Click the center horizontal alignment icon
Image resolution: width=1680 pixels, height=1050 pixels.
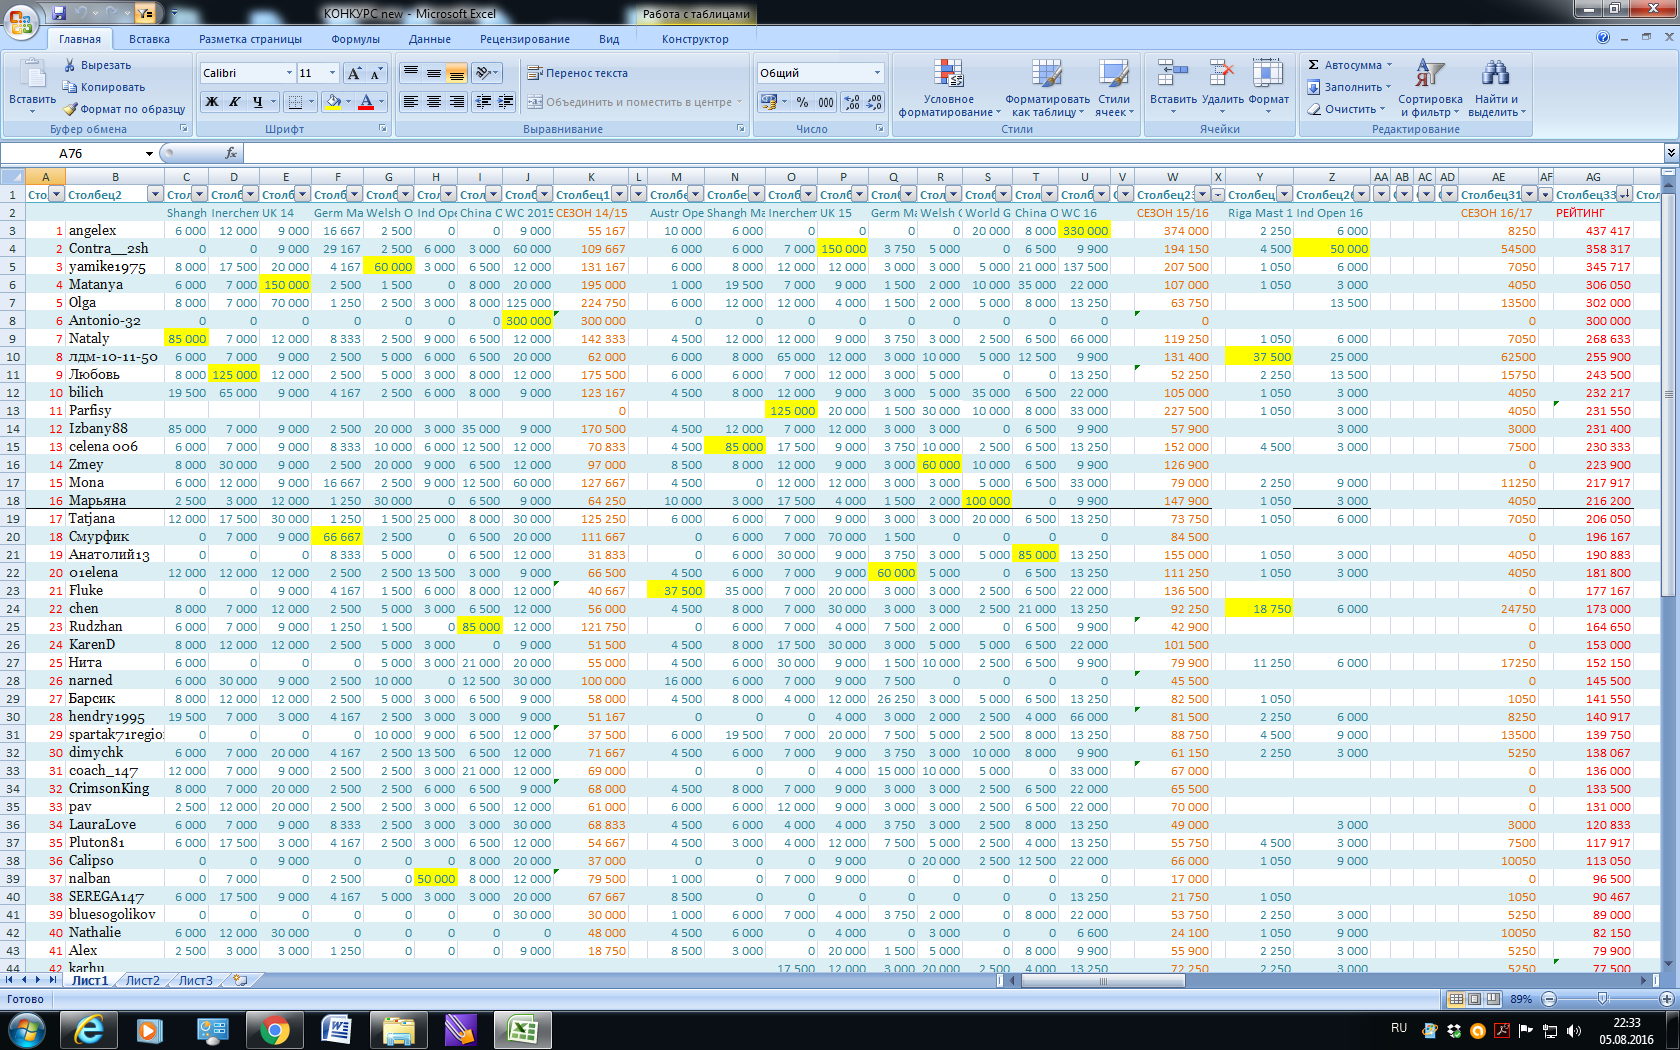click(433, 102)
